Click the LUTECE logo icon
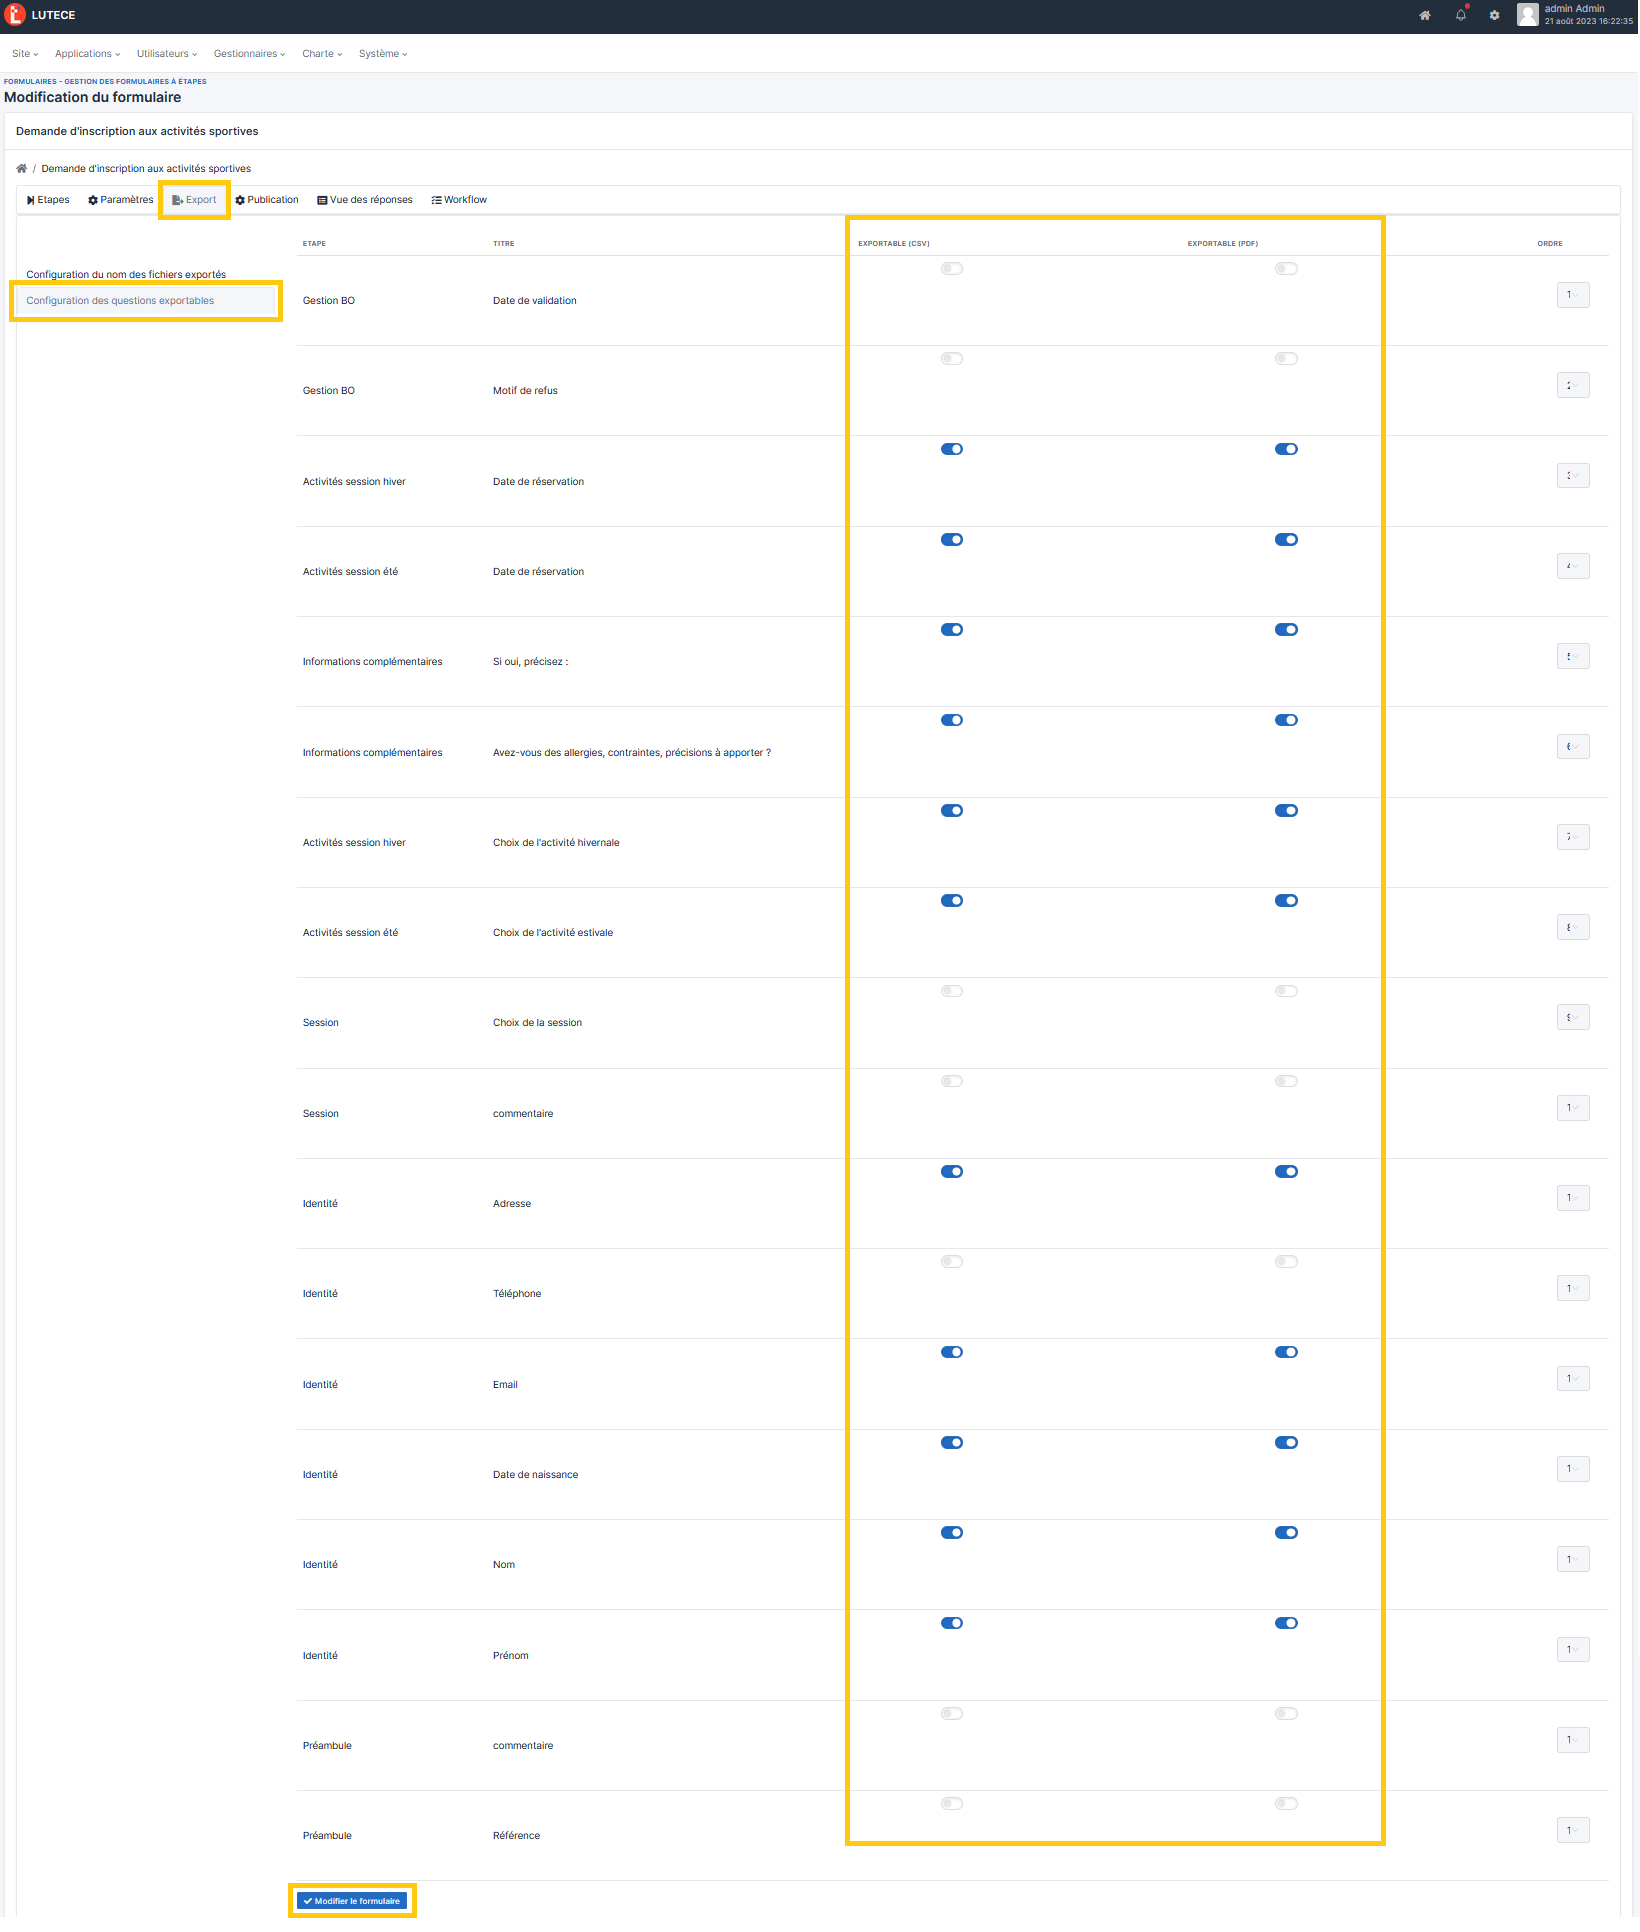 tap(15, 15)
